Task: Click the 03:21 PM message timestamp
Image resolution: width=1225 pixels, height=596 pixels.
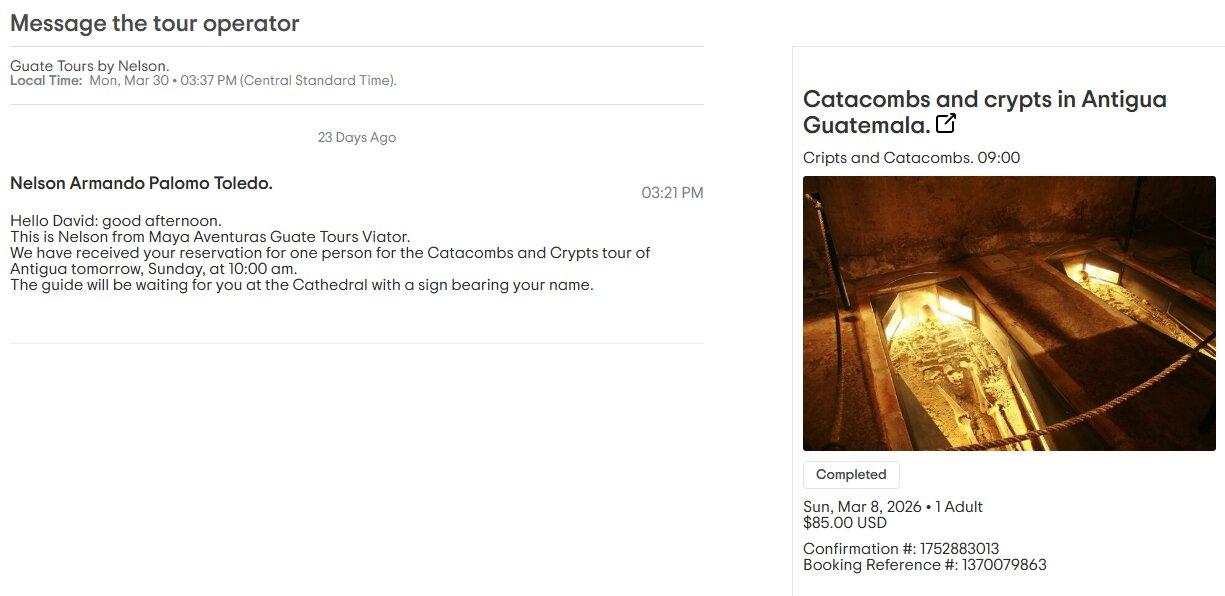Action: pyautogui.click(x=672, y=193)
